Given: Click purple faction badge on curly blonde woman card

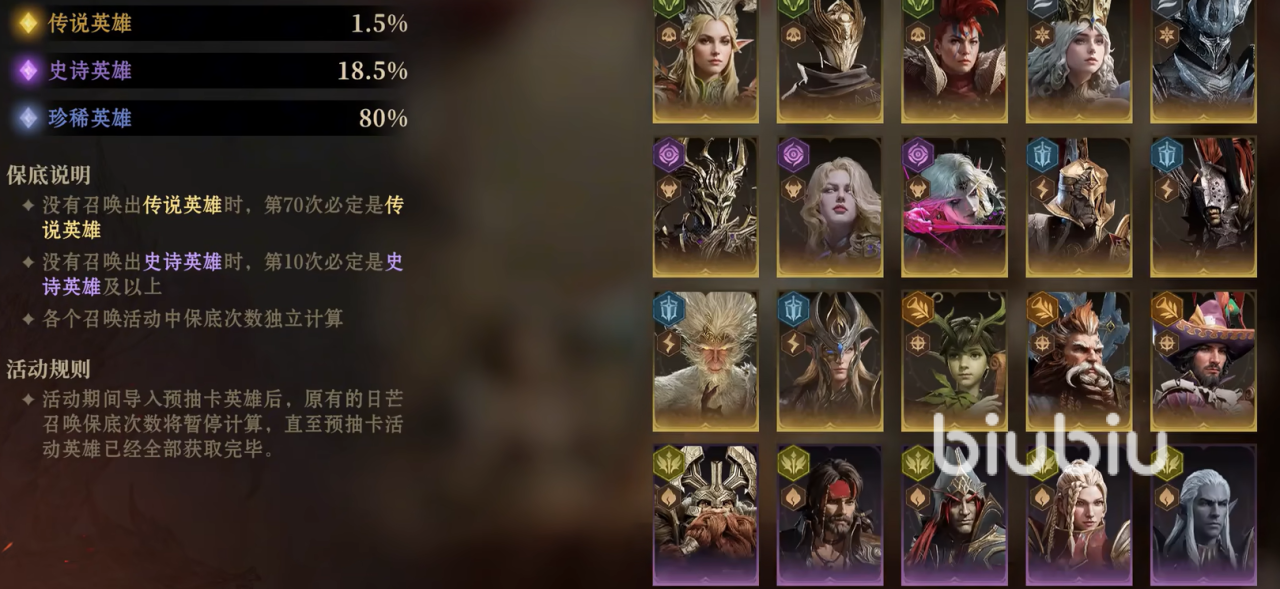Looking at the screenshot, I should tap(793, 155).
